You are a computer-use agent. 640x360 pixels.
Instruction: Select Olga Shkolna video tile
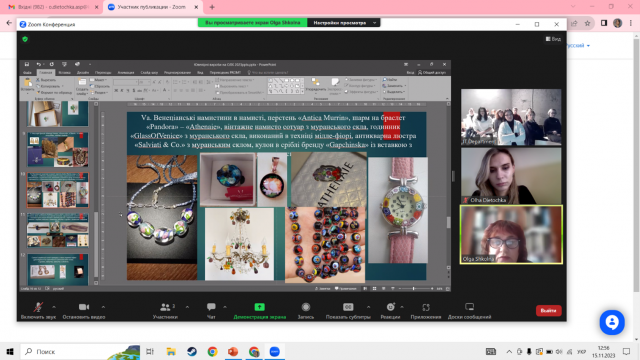click(x=511, y=235)
